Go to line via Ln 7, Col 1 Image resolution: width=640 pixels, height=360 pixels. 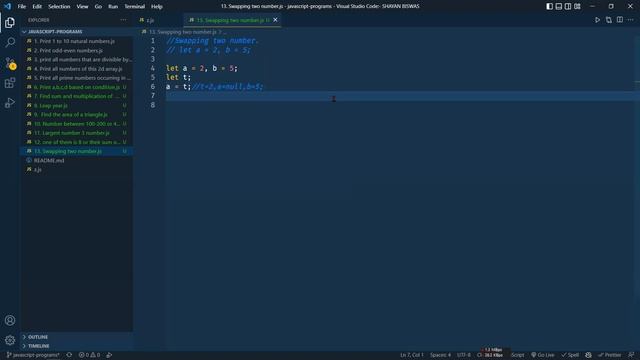412,355
